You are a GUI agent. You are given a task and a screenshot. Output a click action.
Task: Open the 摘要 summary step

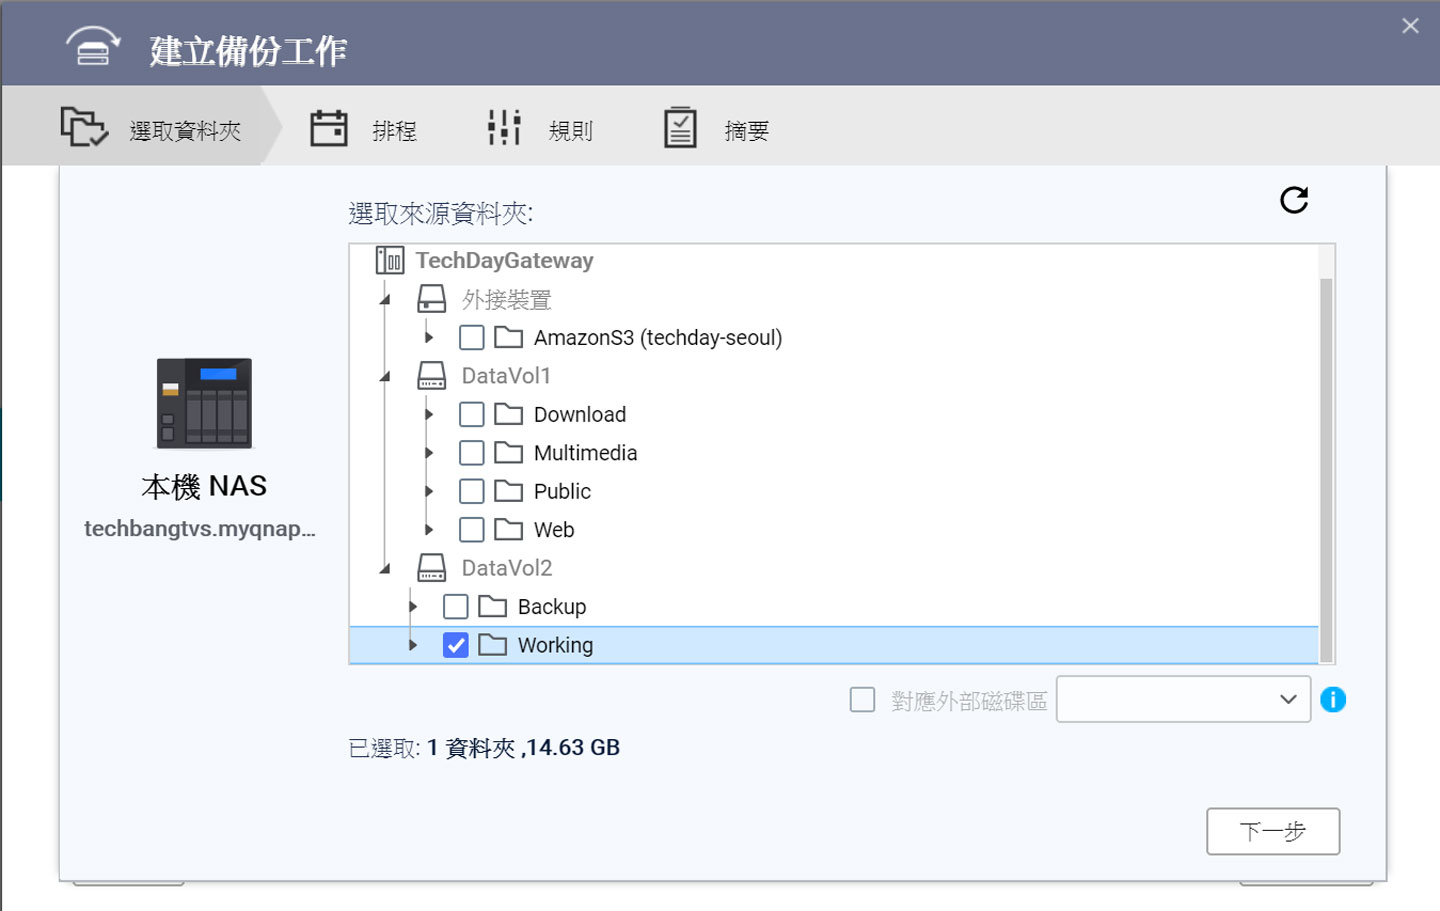pos(716,130)
